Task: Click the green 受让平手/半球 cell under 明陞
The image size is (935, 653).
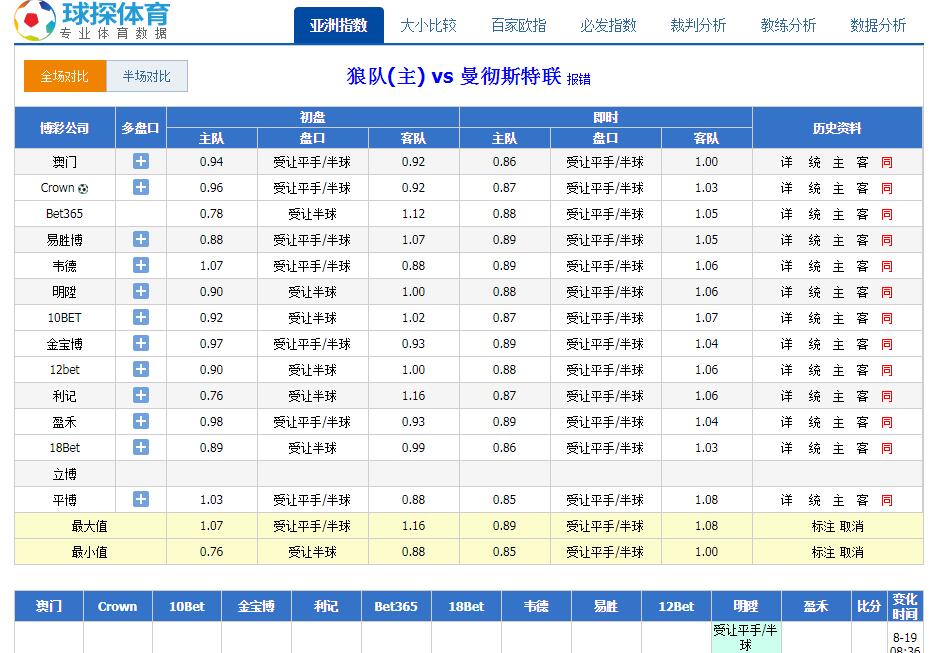Action: coord(745,637)
